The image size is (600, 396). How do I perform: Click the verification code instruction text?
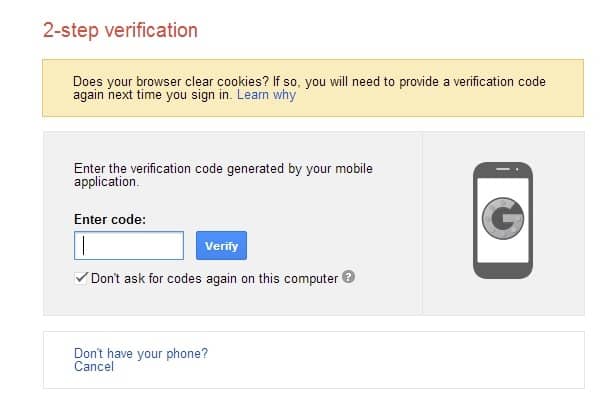click(x=223, y=175)
